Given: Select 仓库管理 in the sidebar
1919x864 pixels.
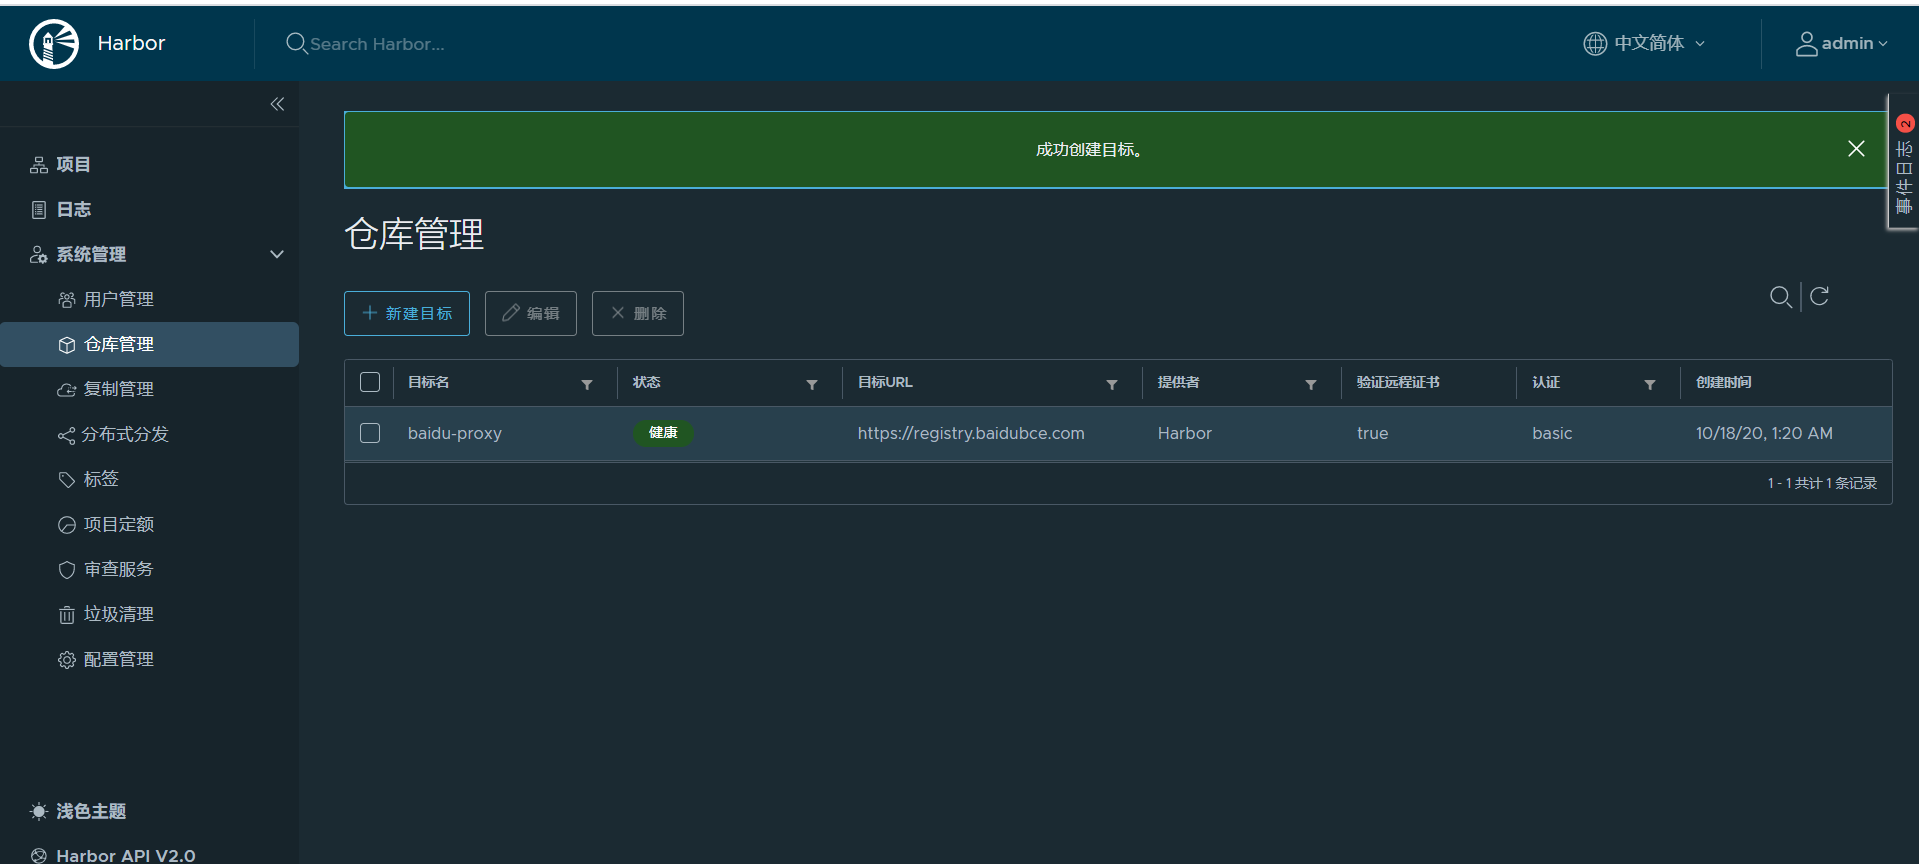Looking at the screenshot, I should [x=149, y=344].
